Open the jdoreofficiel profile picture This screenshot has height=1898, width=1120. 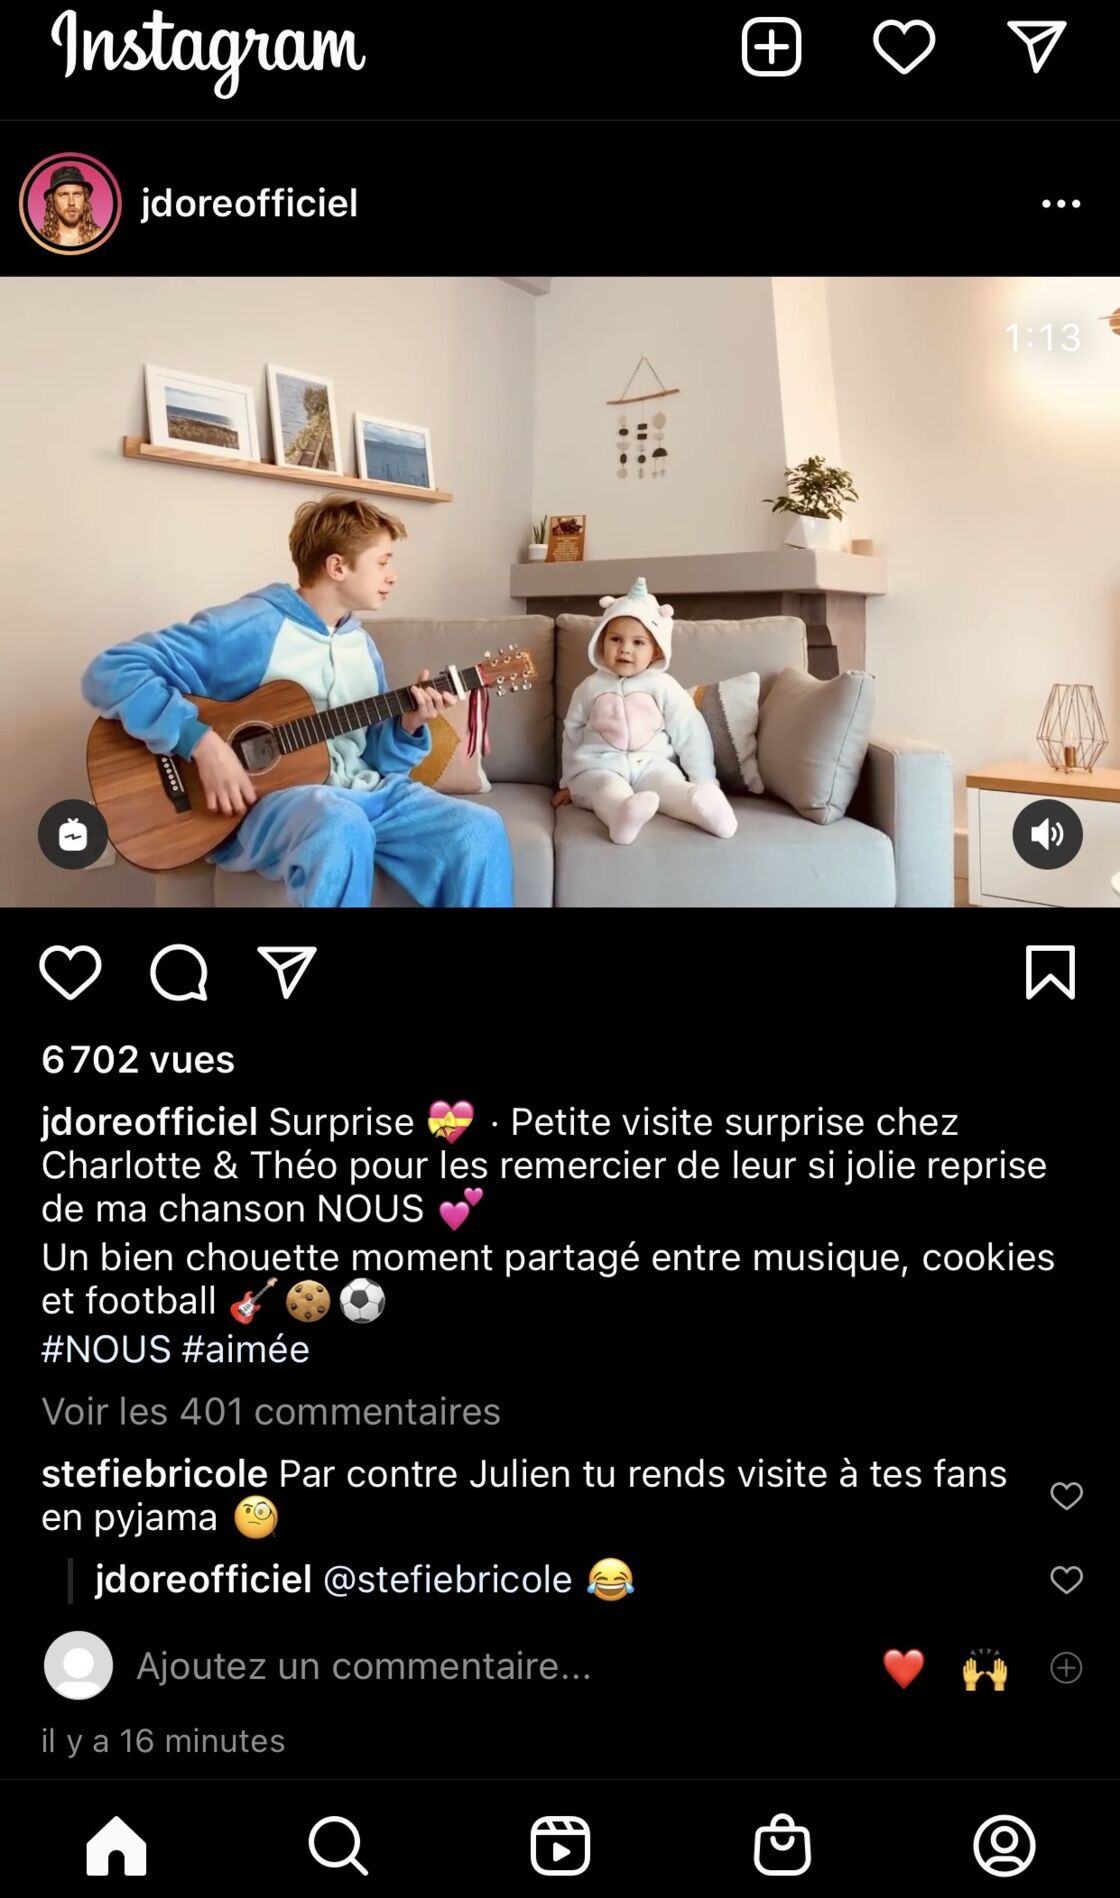(70, 203)
